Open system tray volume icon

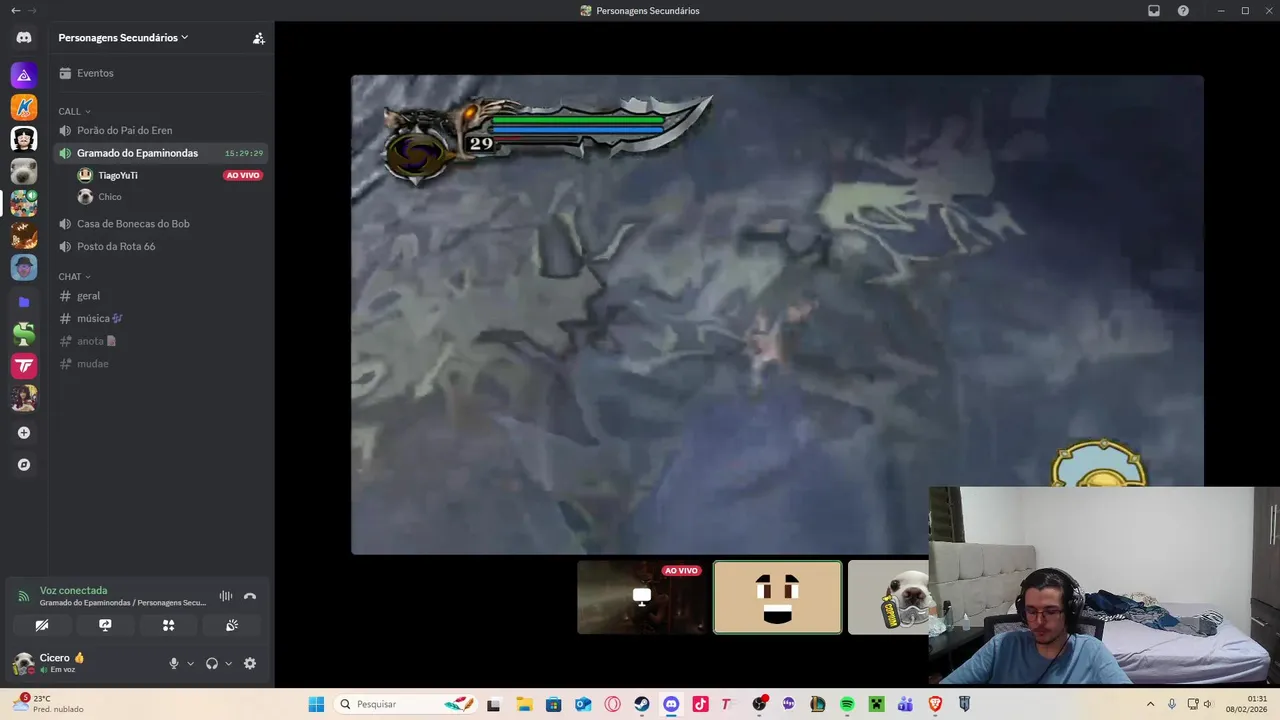1208,704
